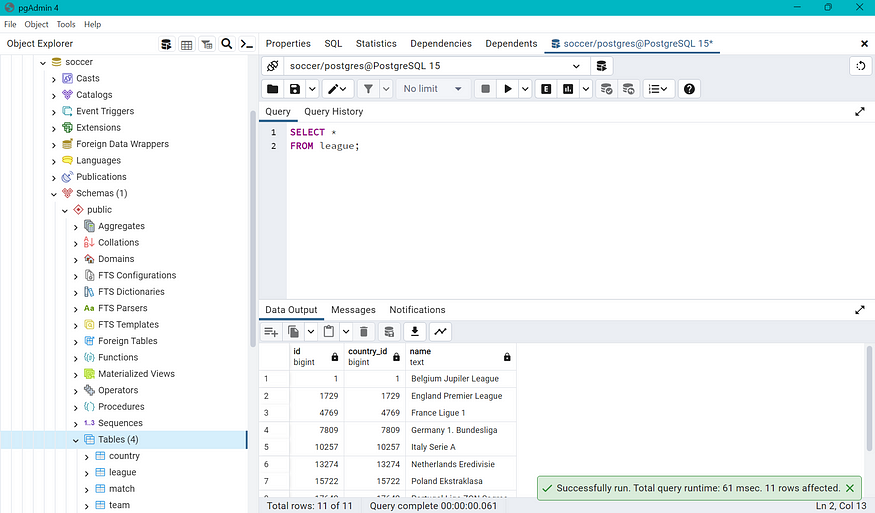
Task: Stop the query with the stop icon
Action: pos(485,89)
